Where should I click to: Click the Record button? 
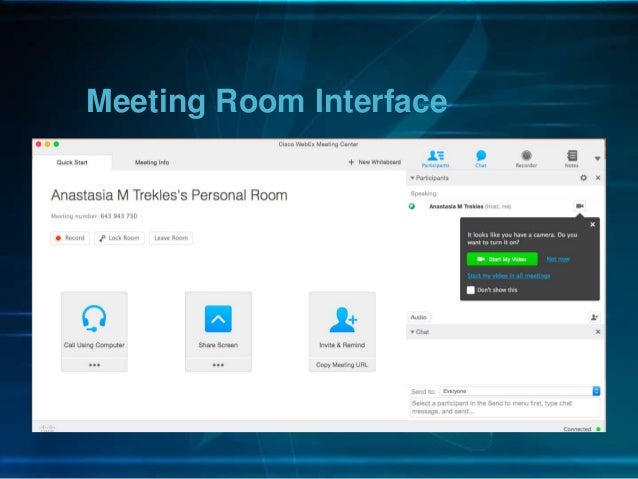tap(70, 238)
